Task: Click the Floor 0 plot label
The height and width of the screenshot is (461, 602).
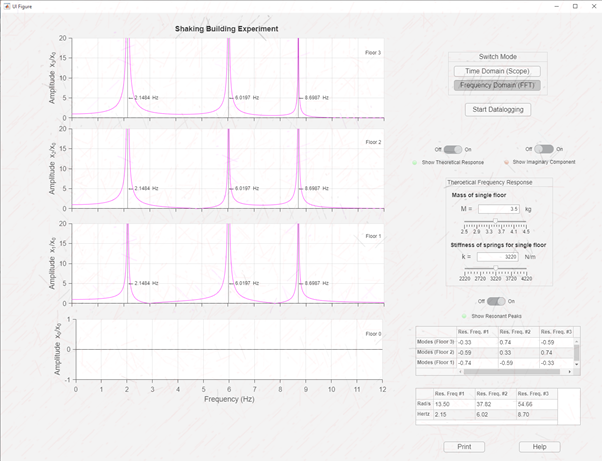Action: click(373, 334)
